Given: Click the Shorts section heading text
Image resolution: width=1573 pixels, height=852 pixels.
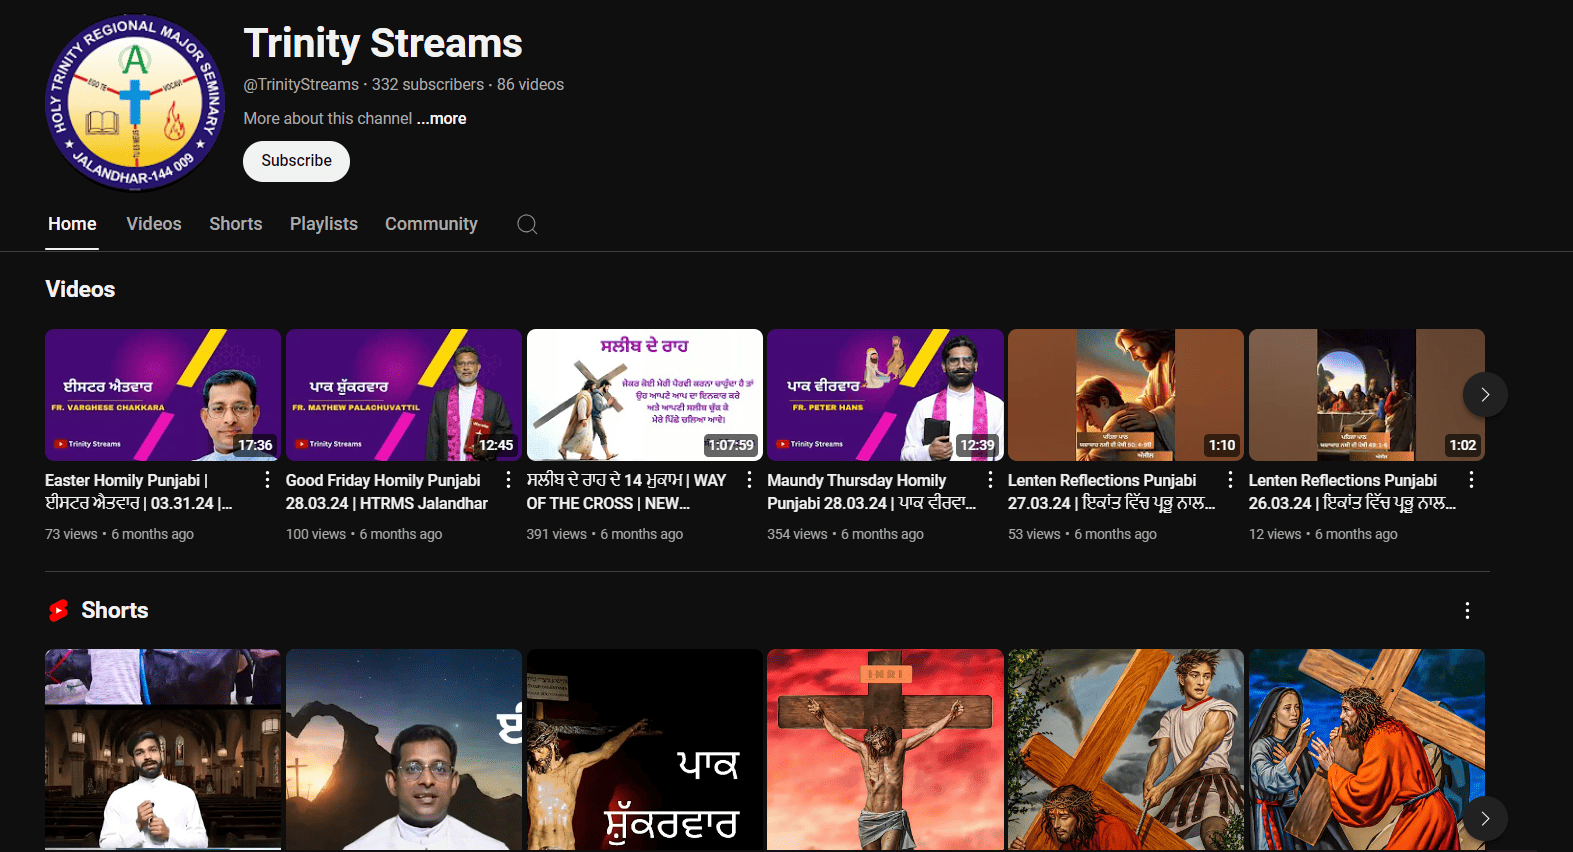Looking at the screenshot, I should click(114, 610).
